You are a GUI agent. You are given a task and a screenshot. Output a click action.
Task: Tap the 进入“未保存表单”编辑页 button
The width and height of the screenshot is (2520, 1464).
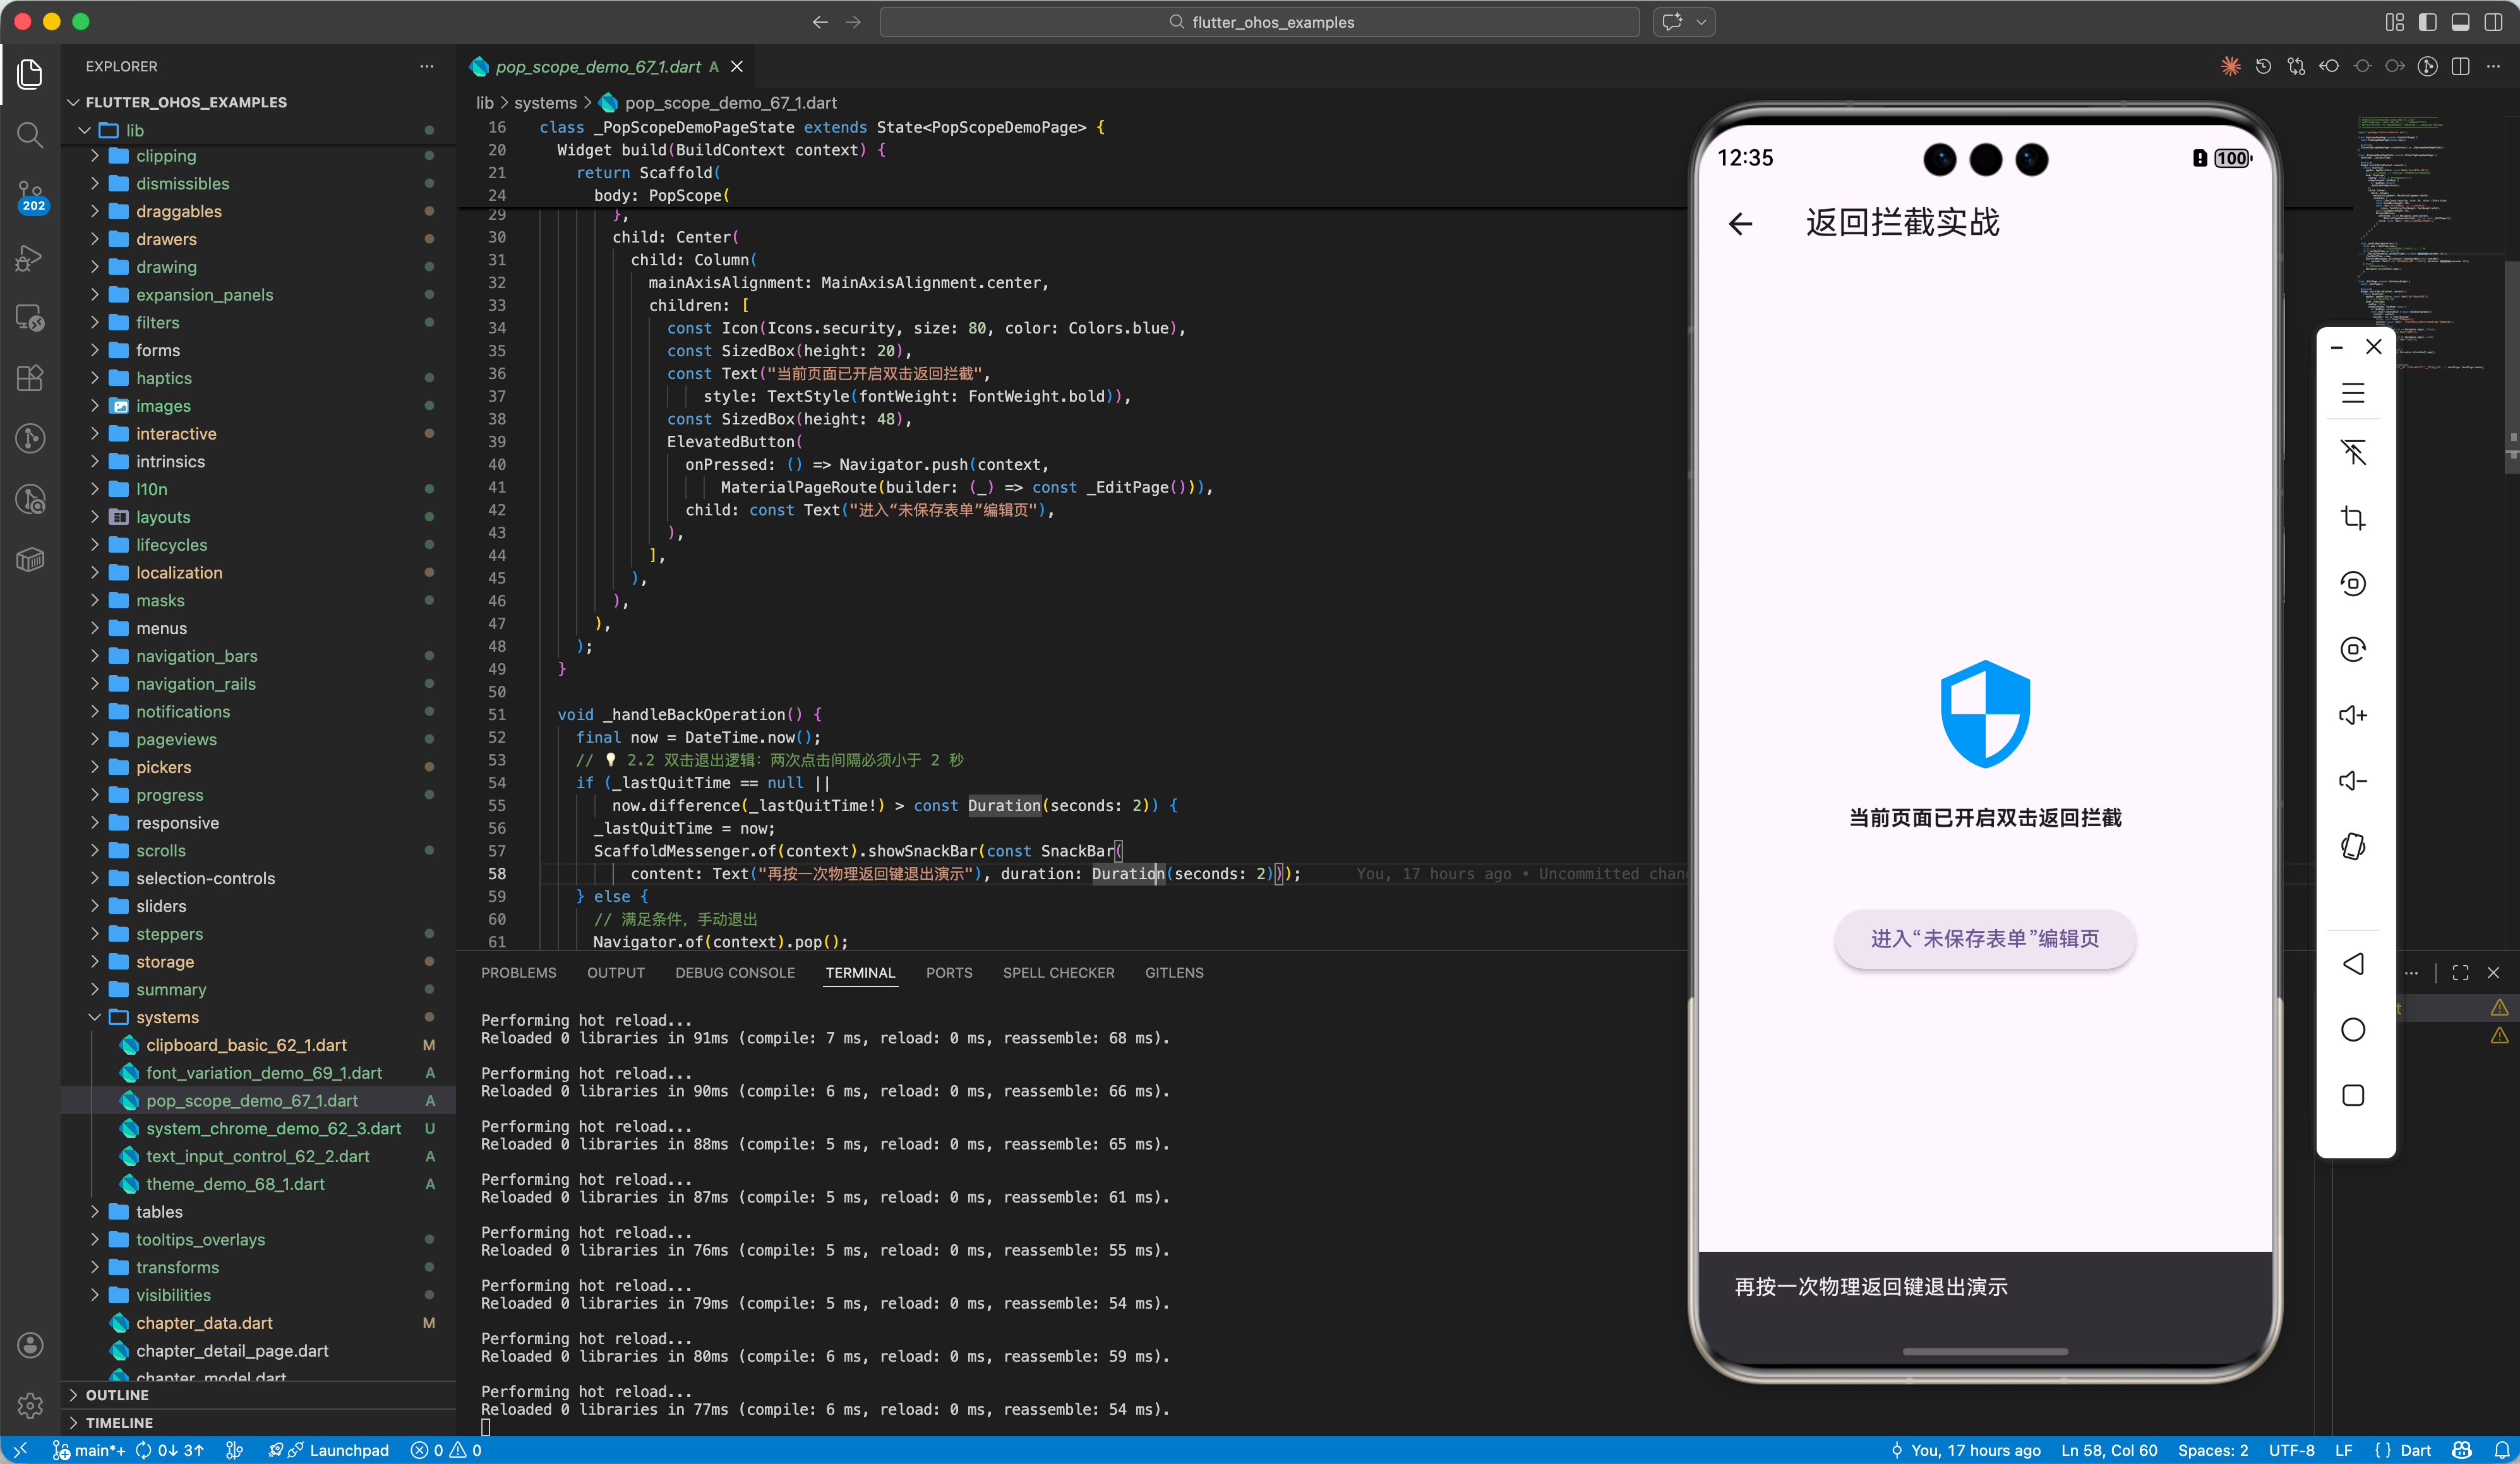1984,938
